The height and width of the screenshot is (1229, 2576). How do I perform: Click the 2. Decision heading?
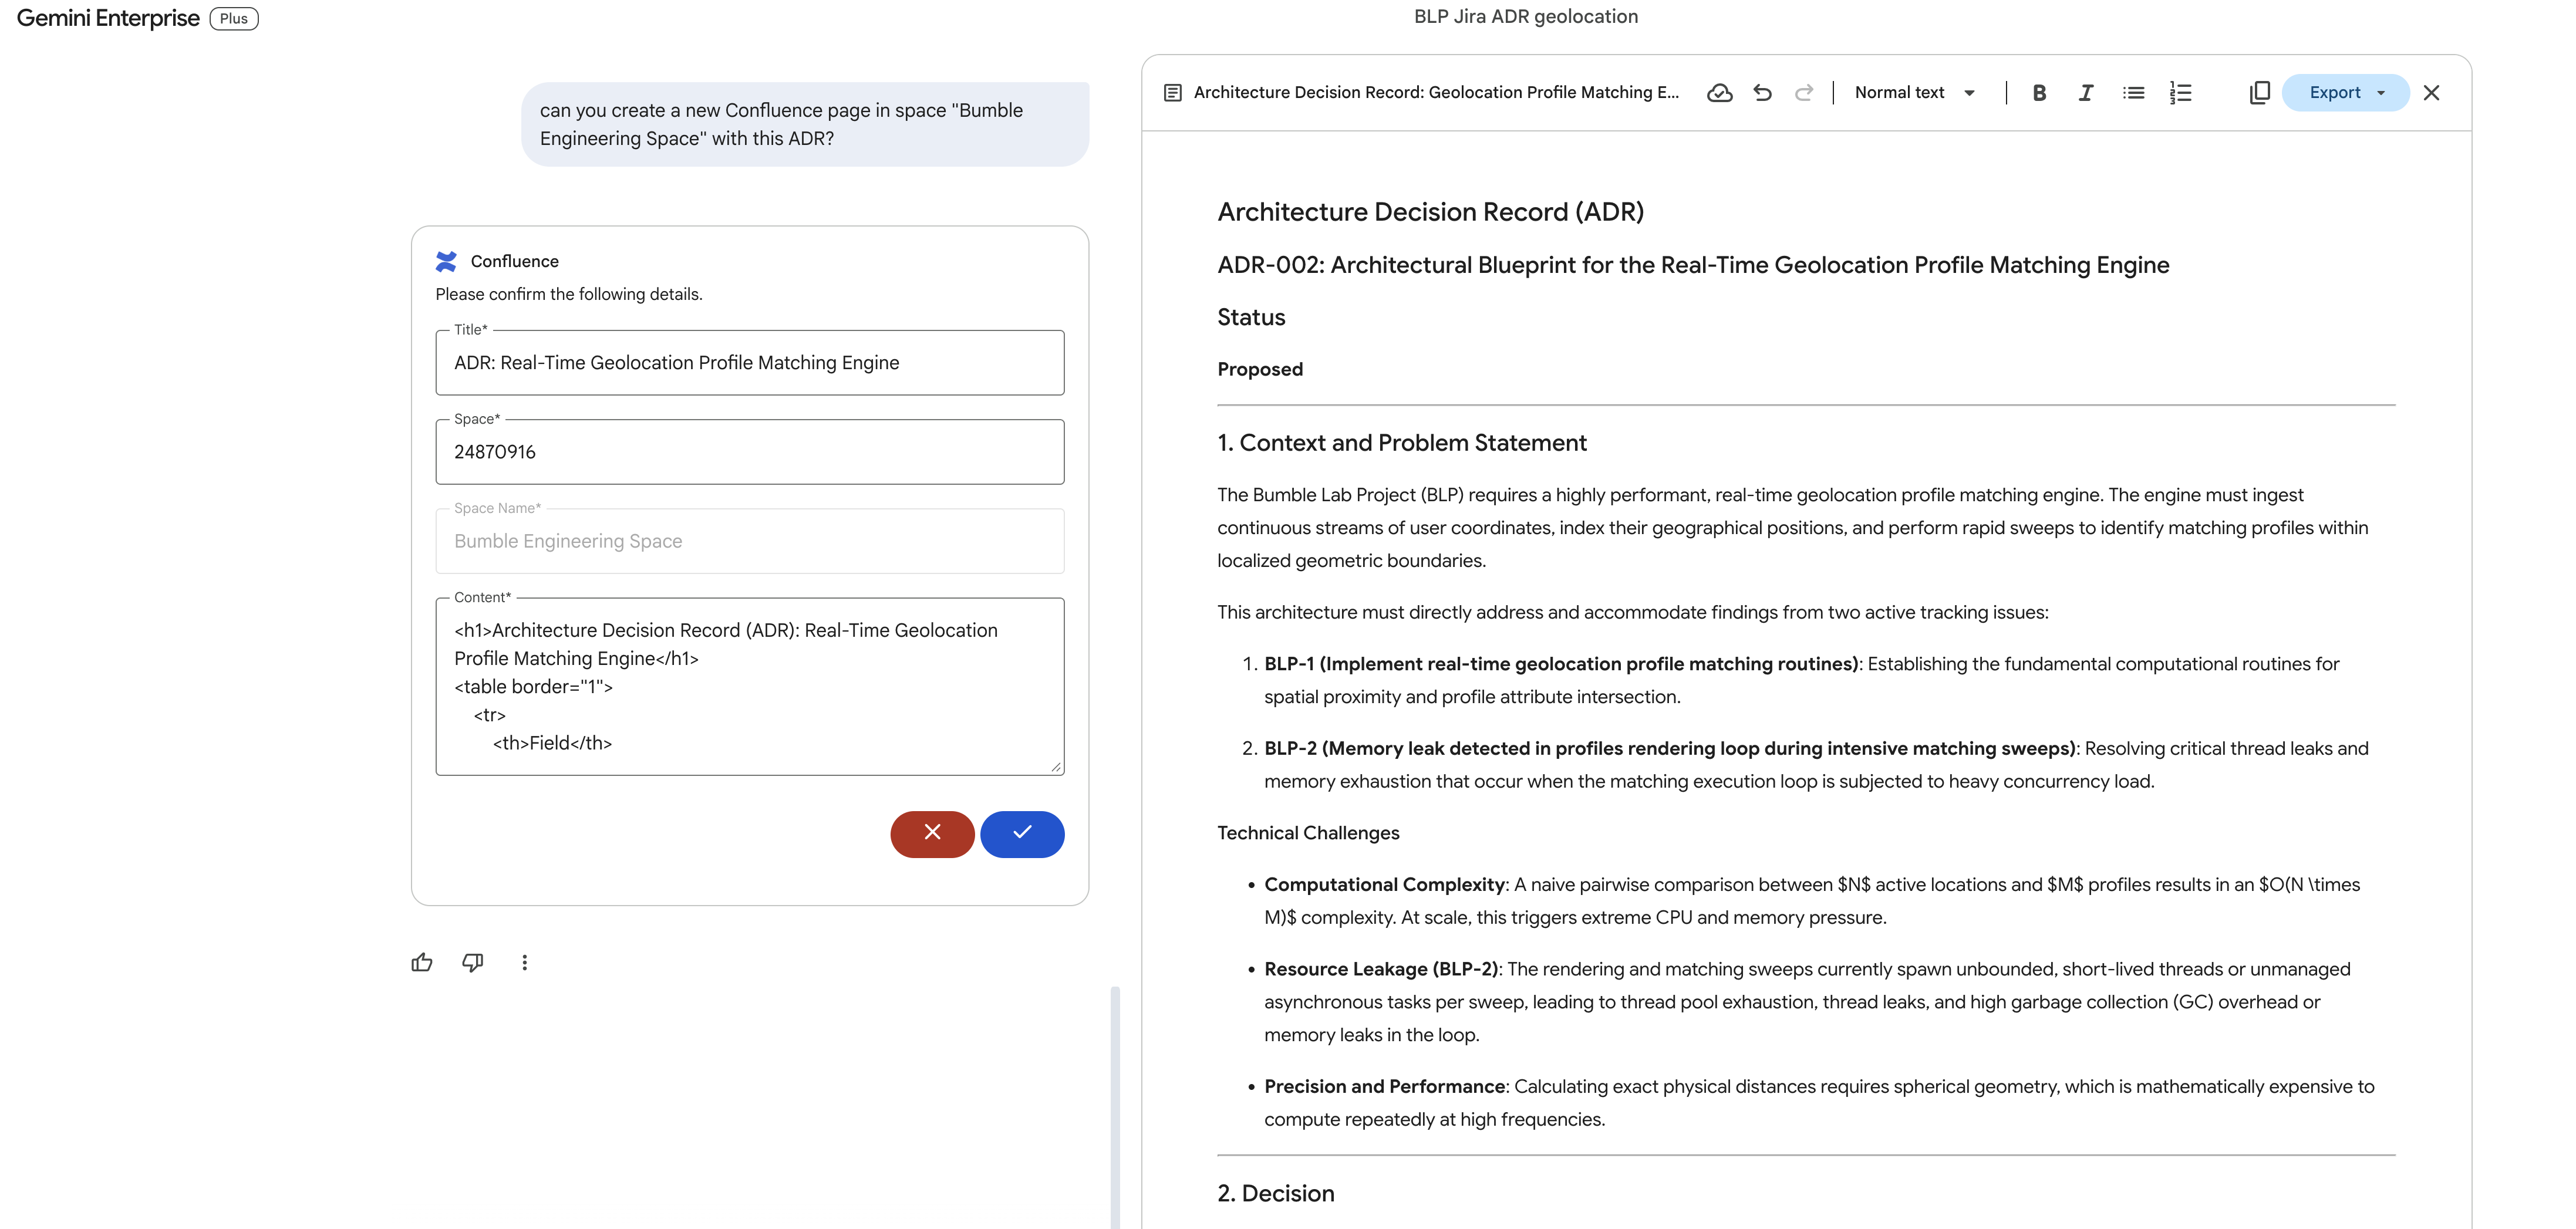1275,1194
